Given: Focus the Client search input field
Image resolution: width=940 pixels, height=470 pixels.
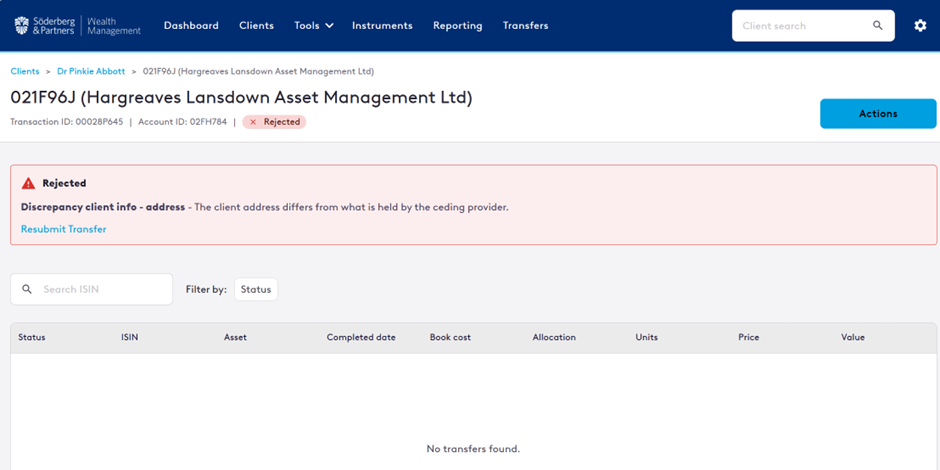Looking at the screenshot, I should pyautogui.click(x=800, y=26).
